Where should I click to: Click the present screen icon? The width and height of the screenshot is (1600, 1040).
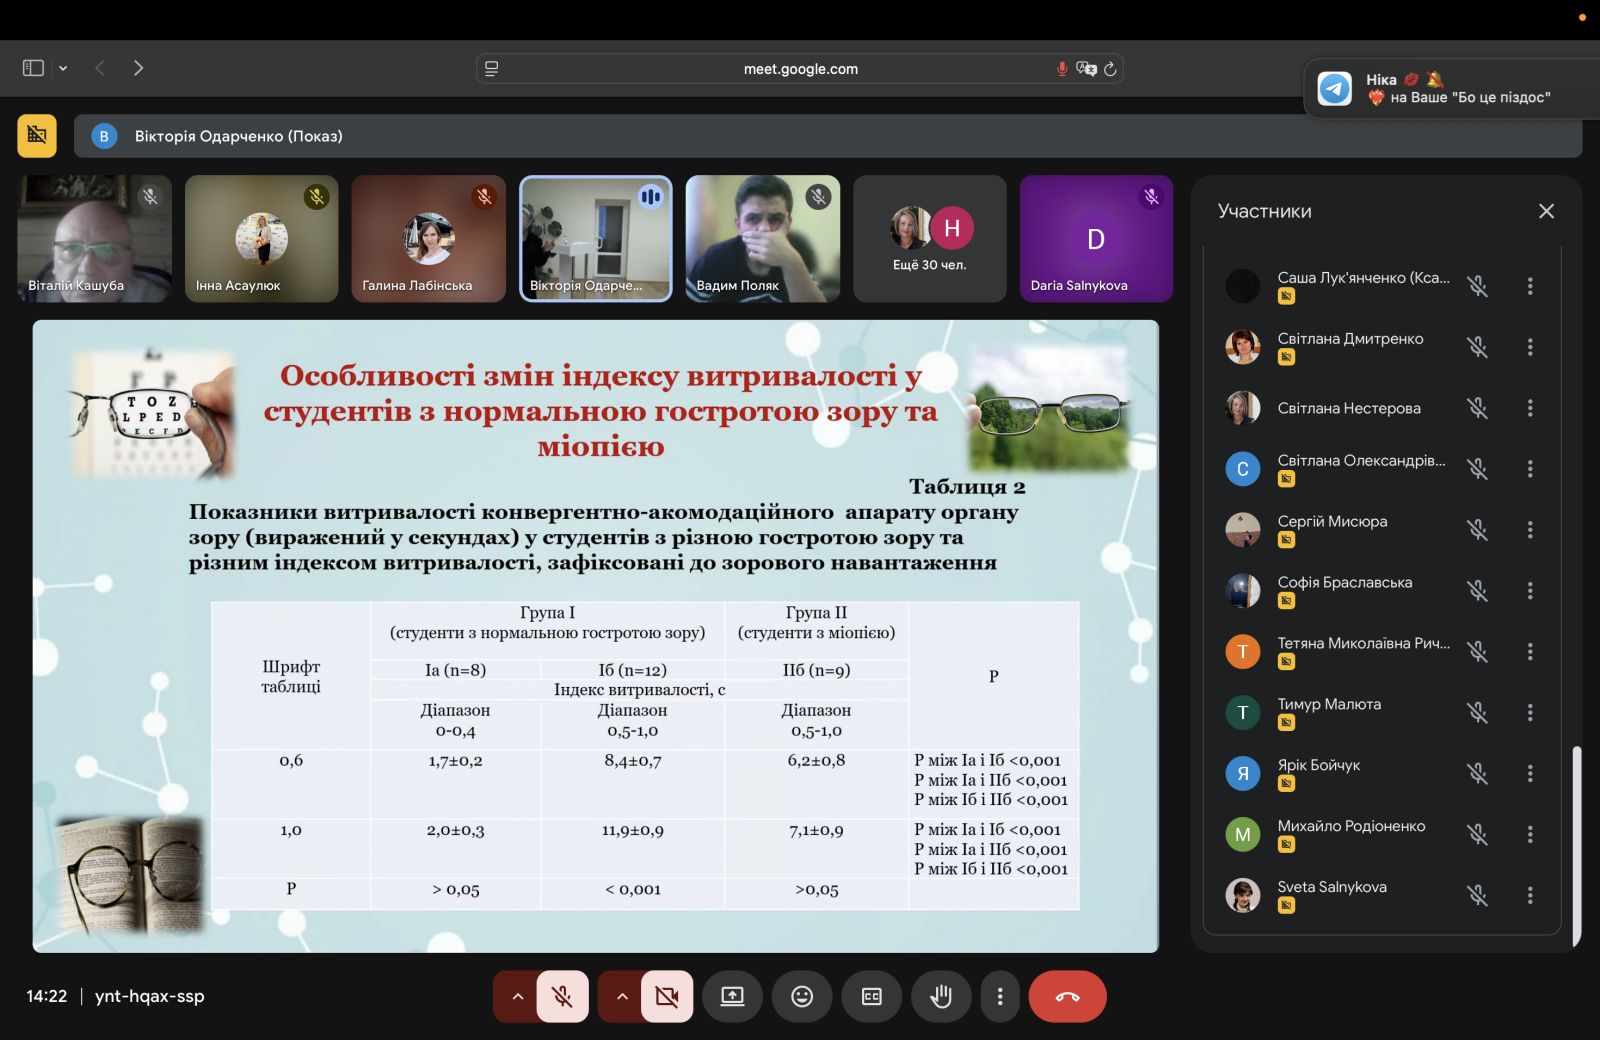tap(732, 996)
